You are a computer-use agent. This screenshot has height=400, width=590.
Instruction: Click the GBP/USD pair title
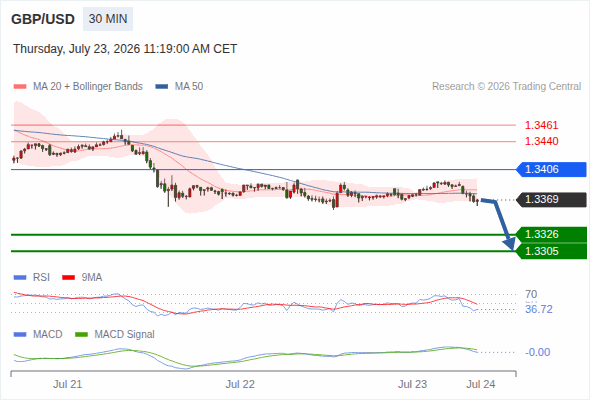click(43, 19)
